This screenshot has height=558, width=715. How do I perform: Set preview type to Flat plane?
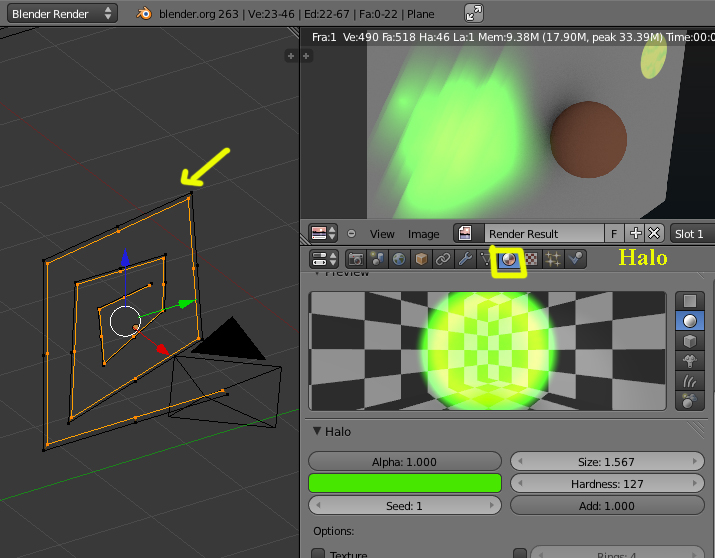pos(689,301)
